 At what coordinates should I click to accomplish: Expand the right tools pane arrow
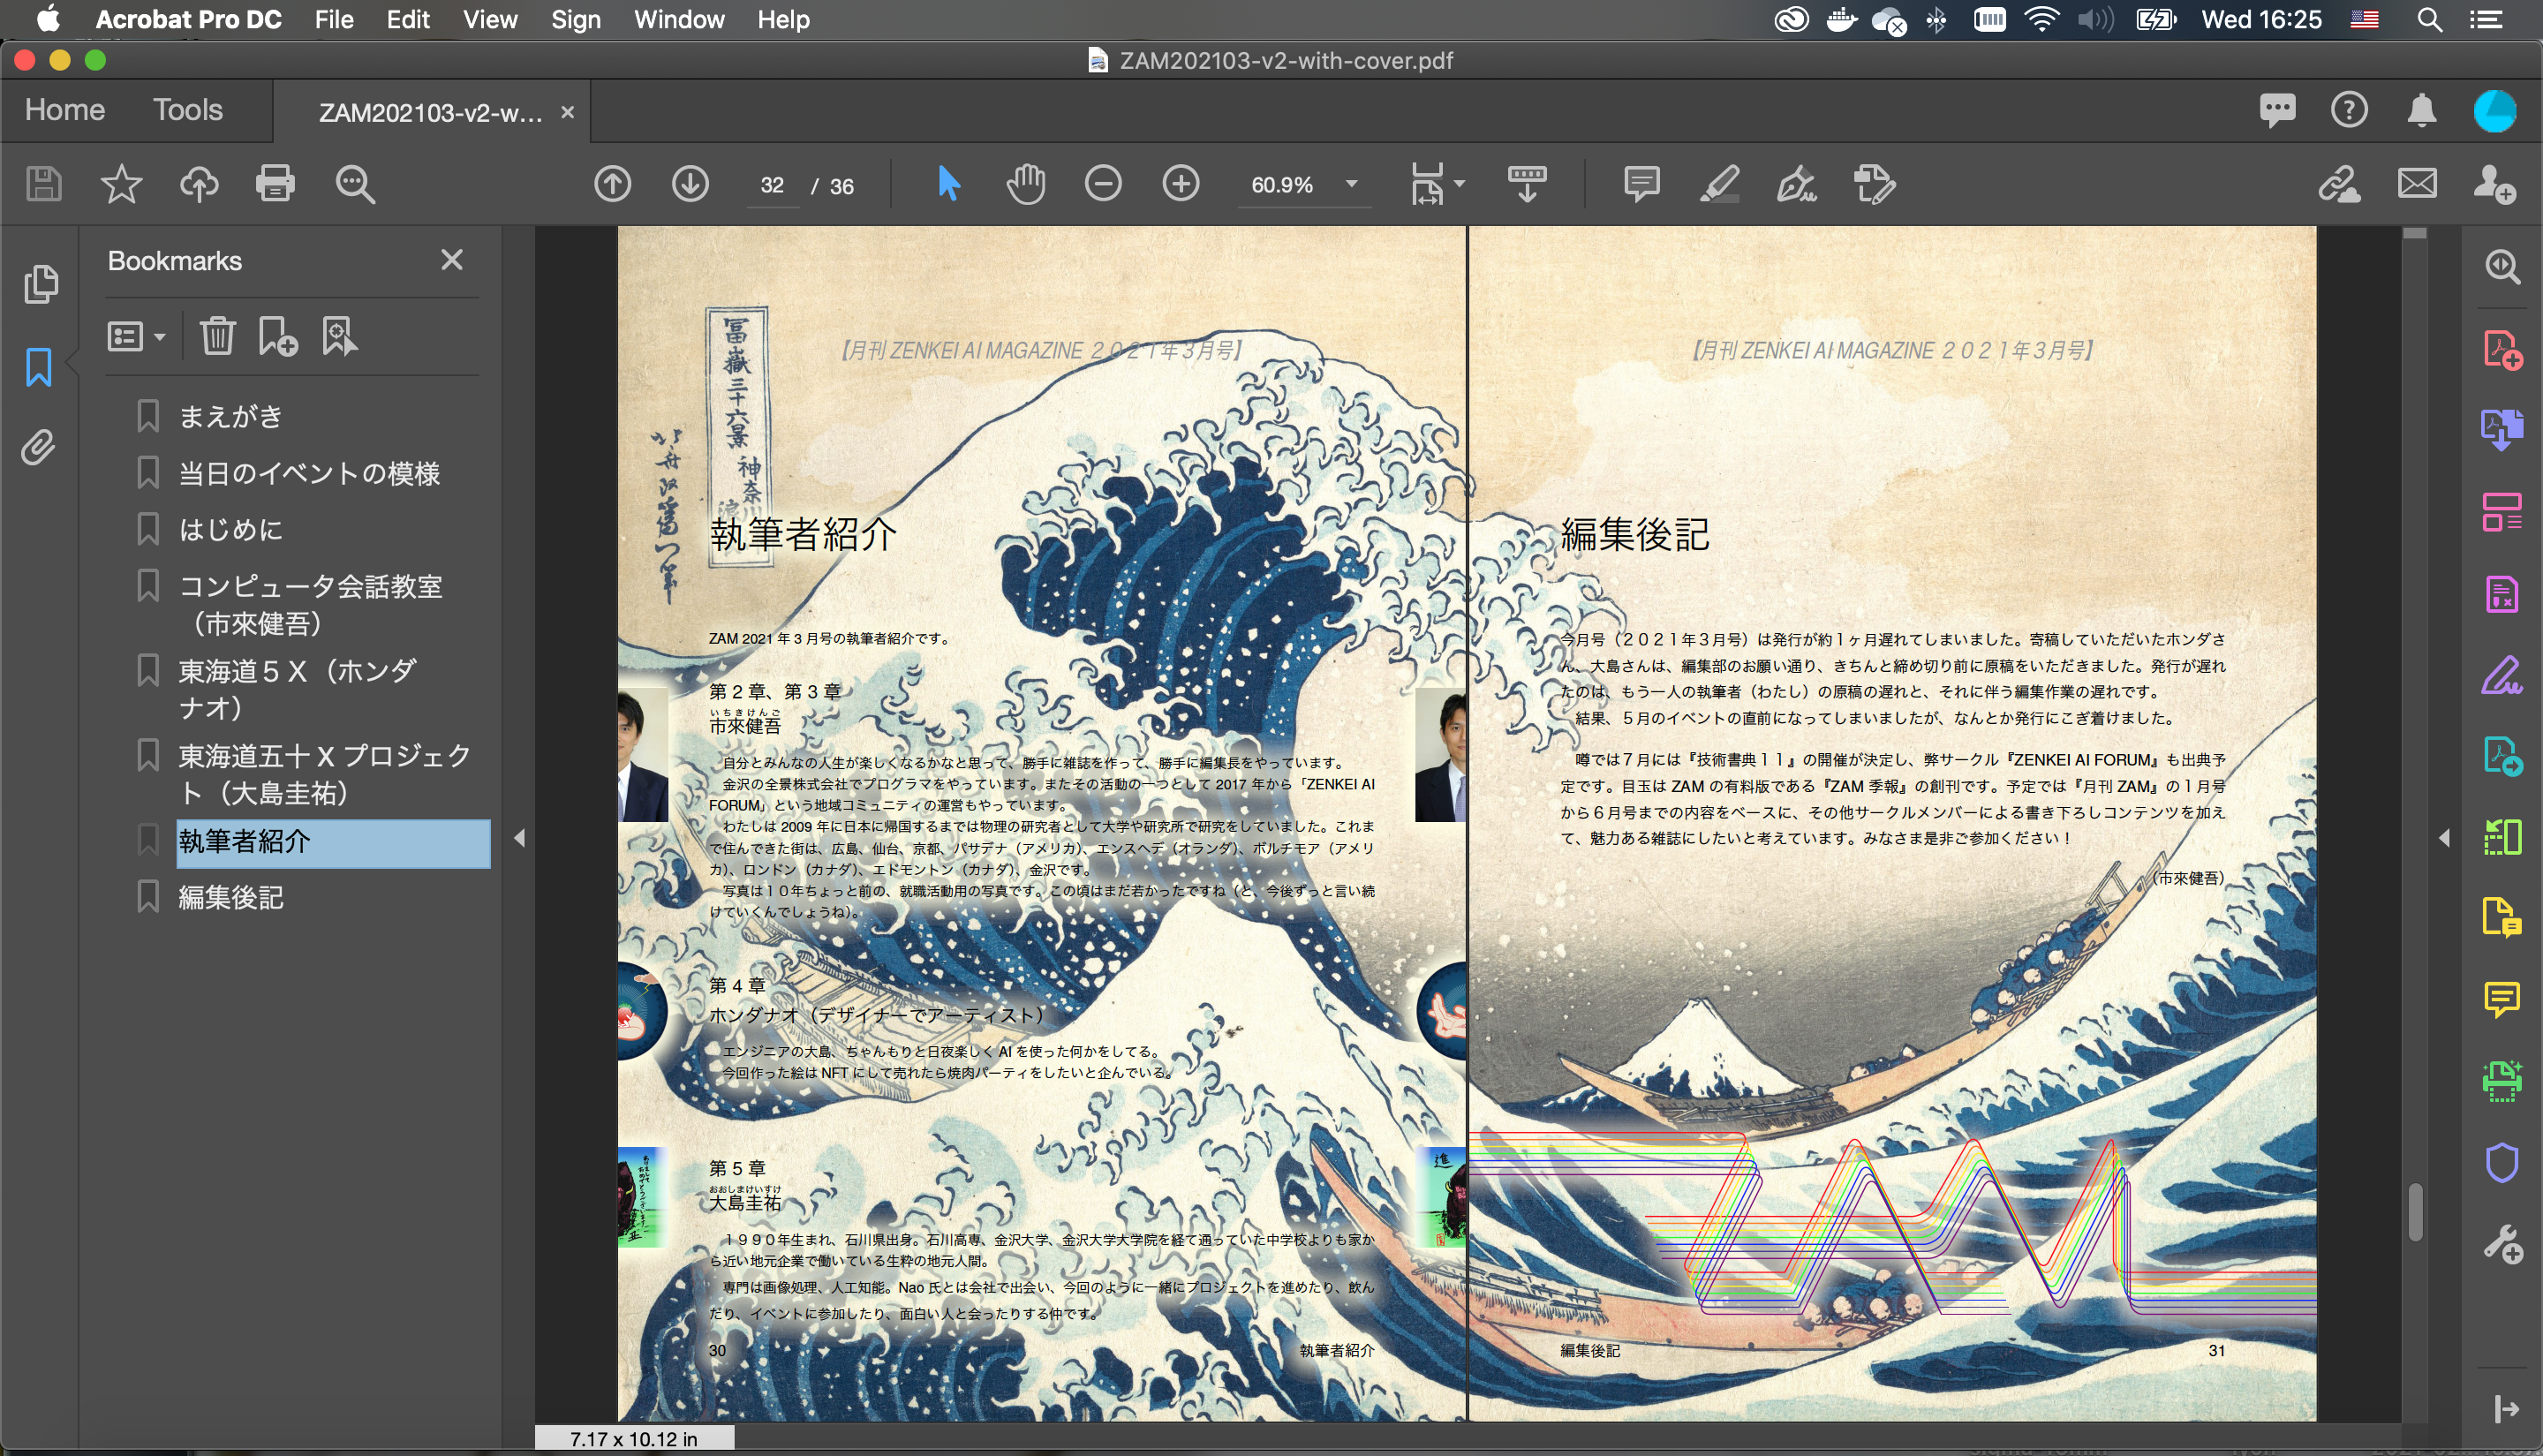coord(2444,838)
